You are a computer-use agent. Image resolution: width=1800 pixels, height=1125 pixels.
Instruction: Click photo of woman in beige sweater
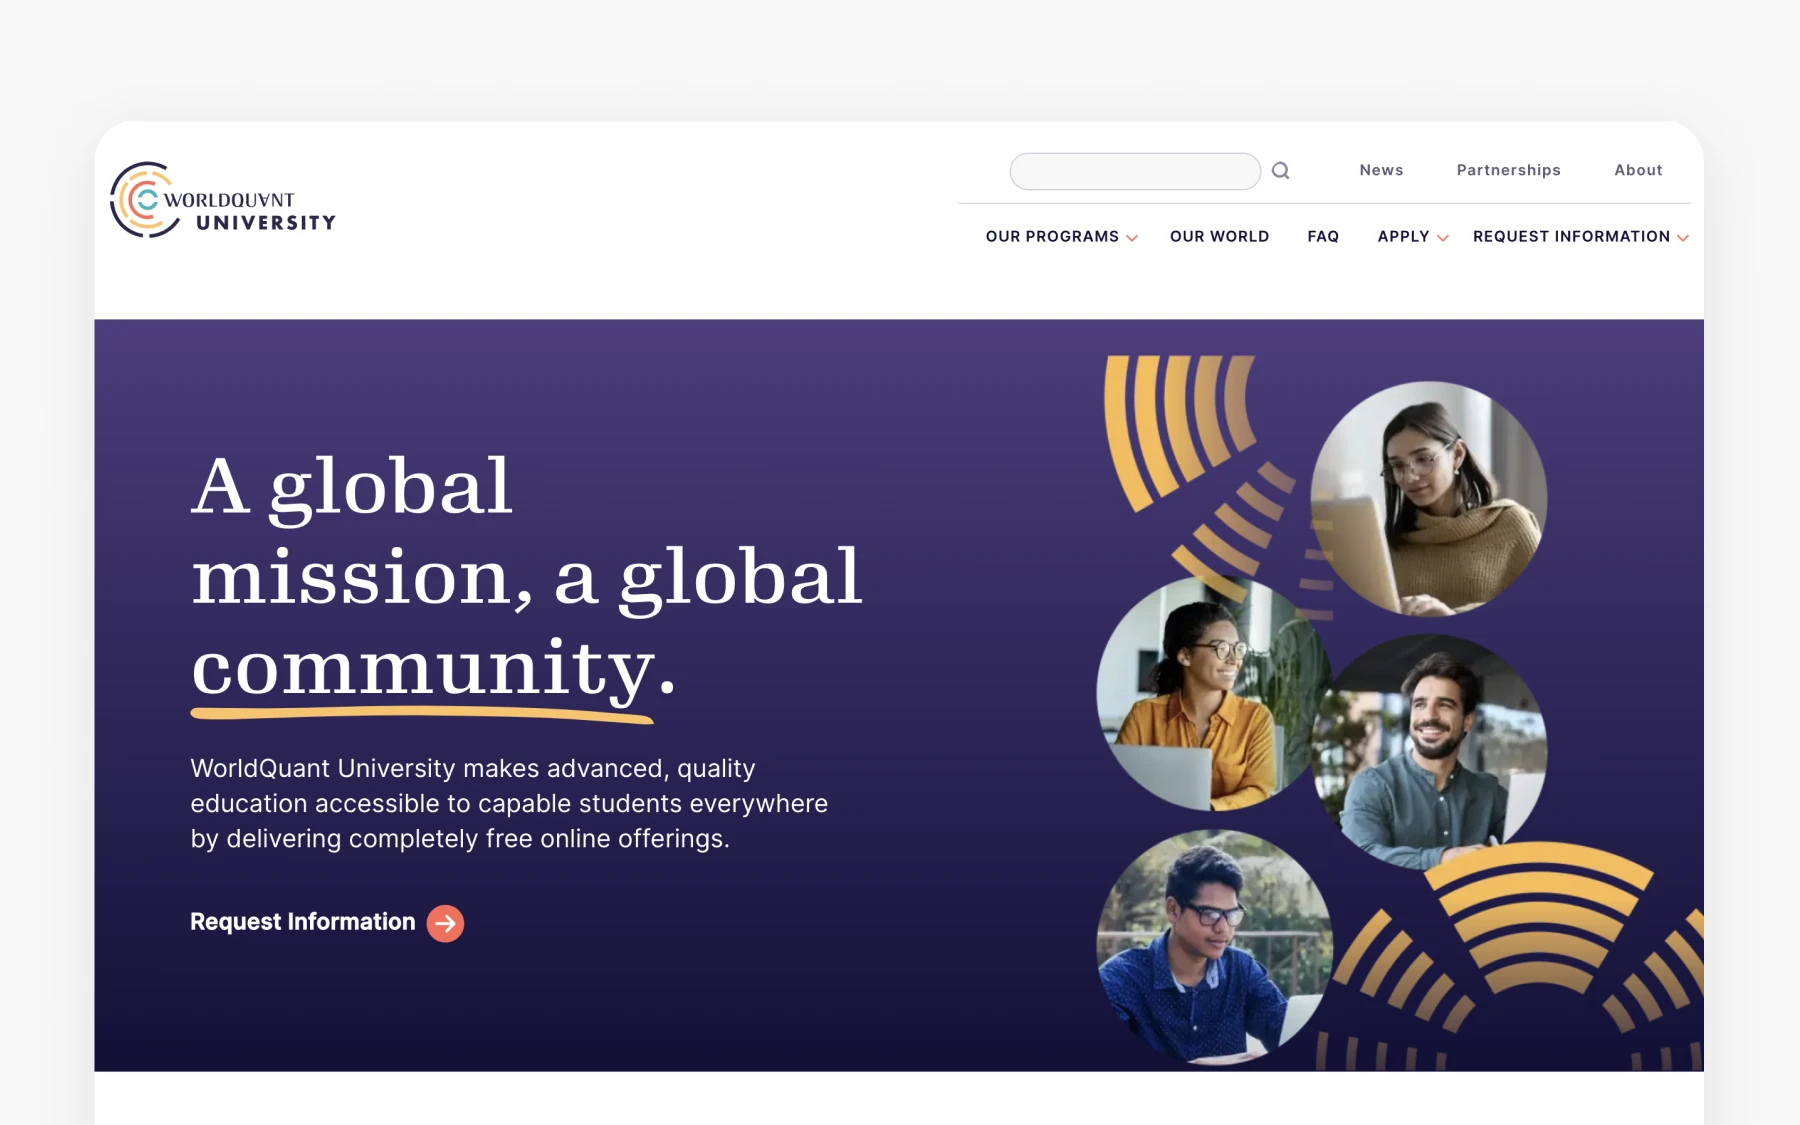[1428, 499]
